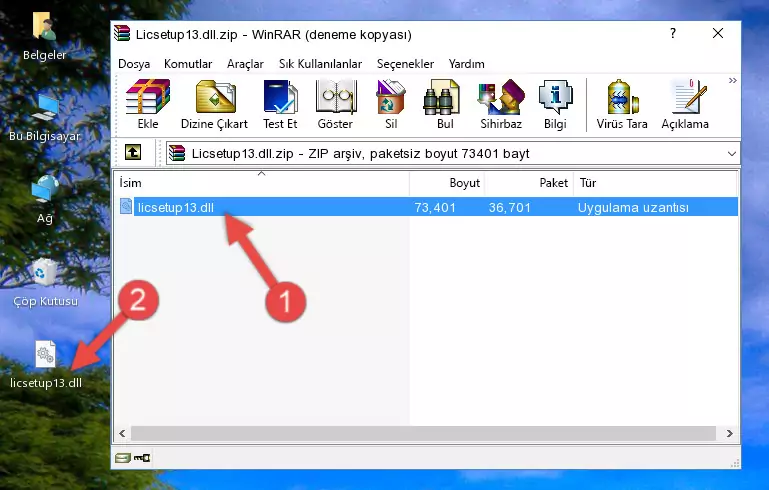The height and width of the screenshot is (490, 769).
Task: Click the horizontal scrollbar track
Action: coord(424,433)
